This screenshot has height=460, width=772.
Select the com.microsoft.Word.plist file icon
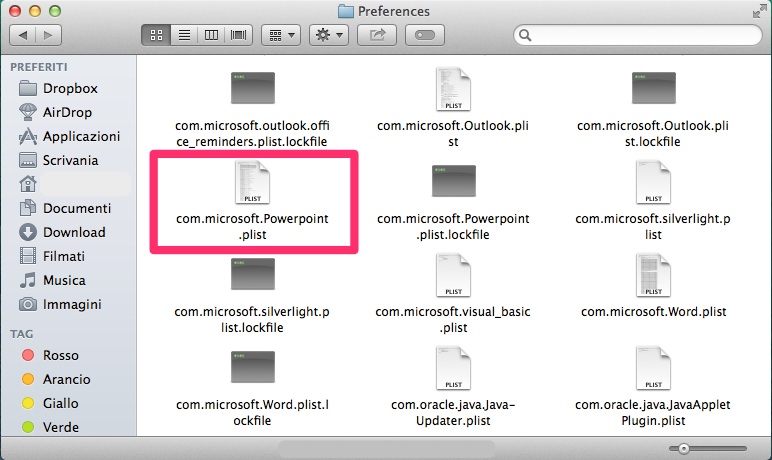coord(653,275)
